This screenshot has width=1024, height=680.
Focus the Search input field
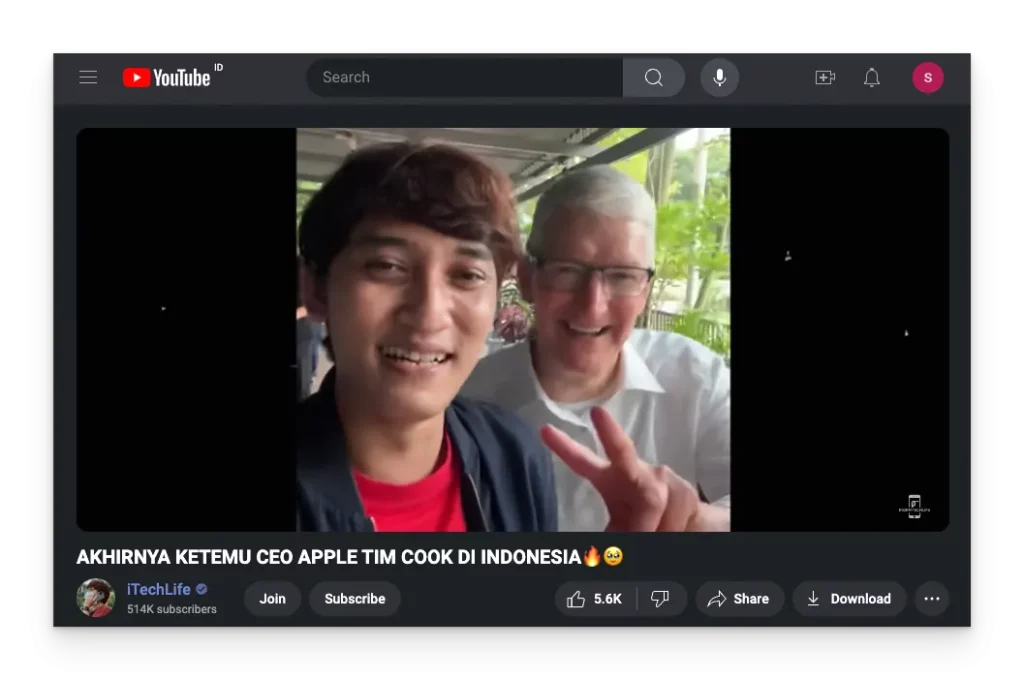click(x=464, y=77)
